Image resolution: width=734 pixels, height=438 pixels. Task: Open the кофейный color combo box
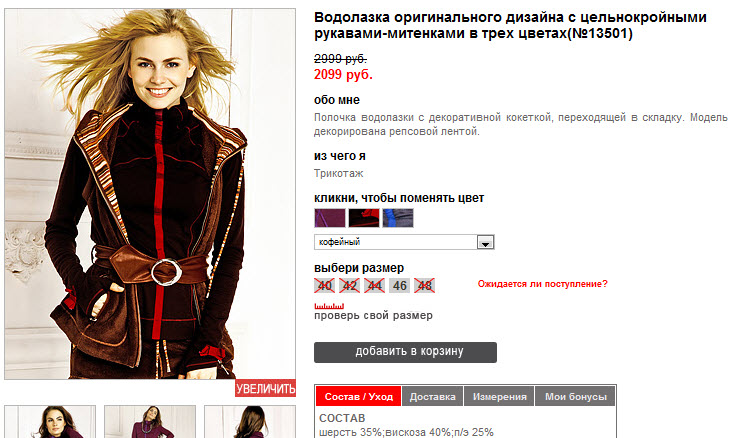coord(404,242)
